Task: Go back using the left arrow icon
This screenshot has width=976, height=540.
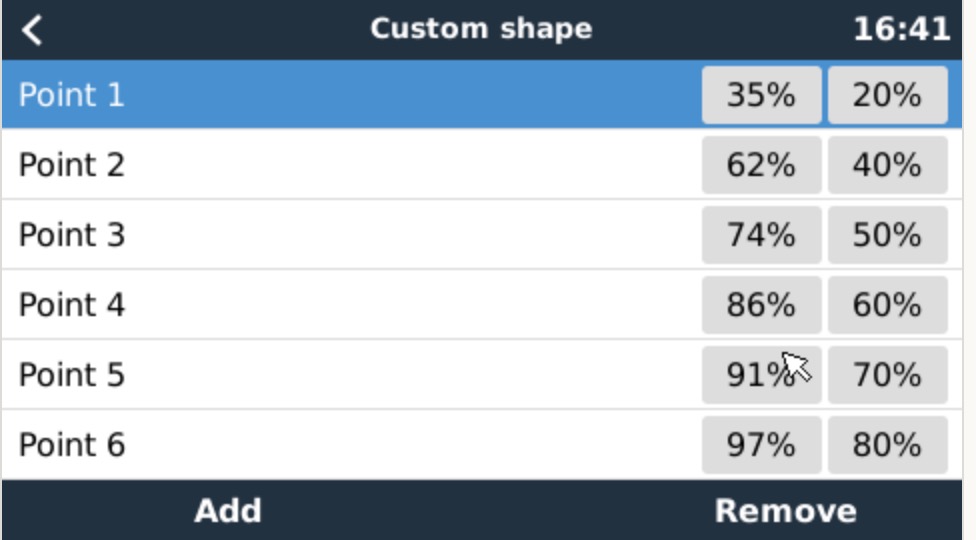Action: pyautogui.click(x=32, y=30)
